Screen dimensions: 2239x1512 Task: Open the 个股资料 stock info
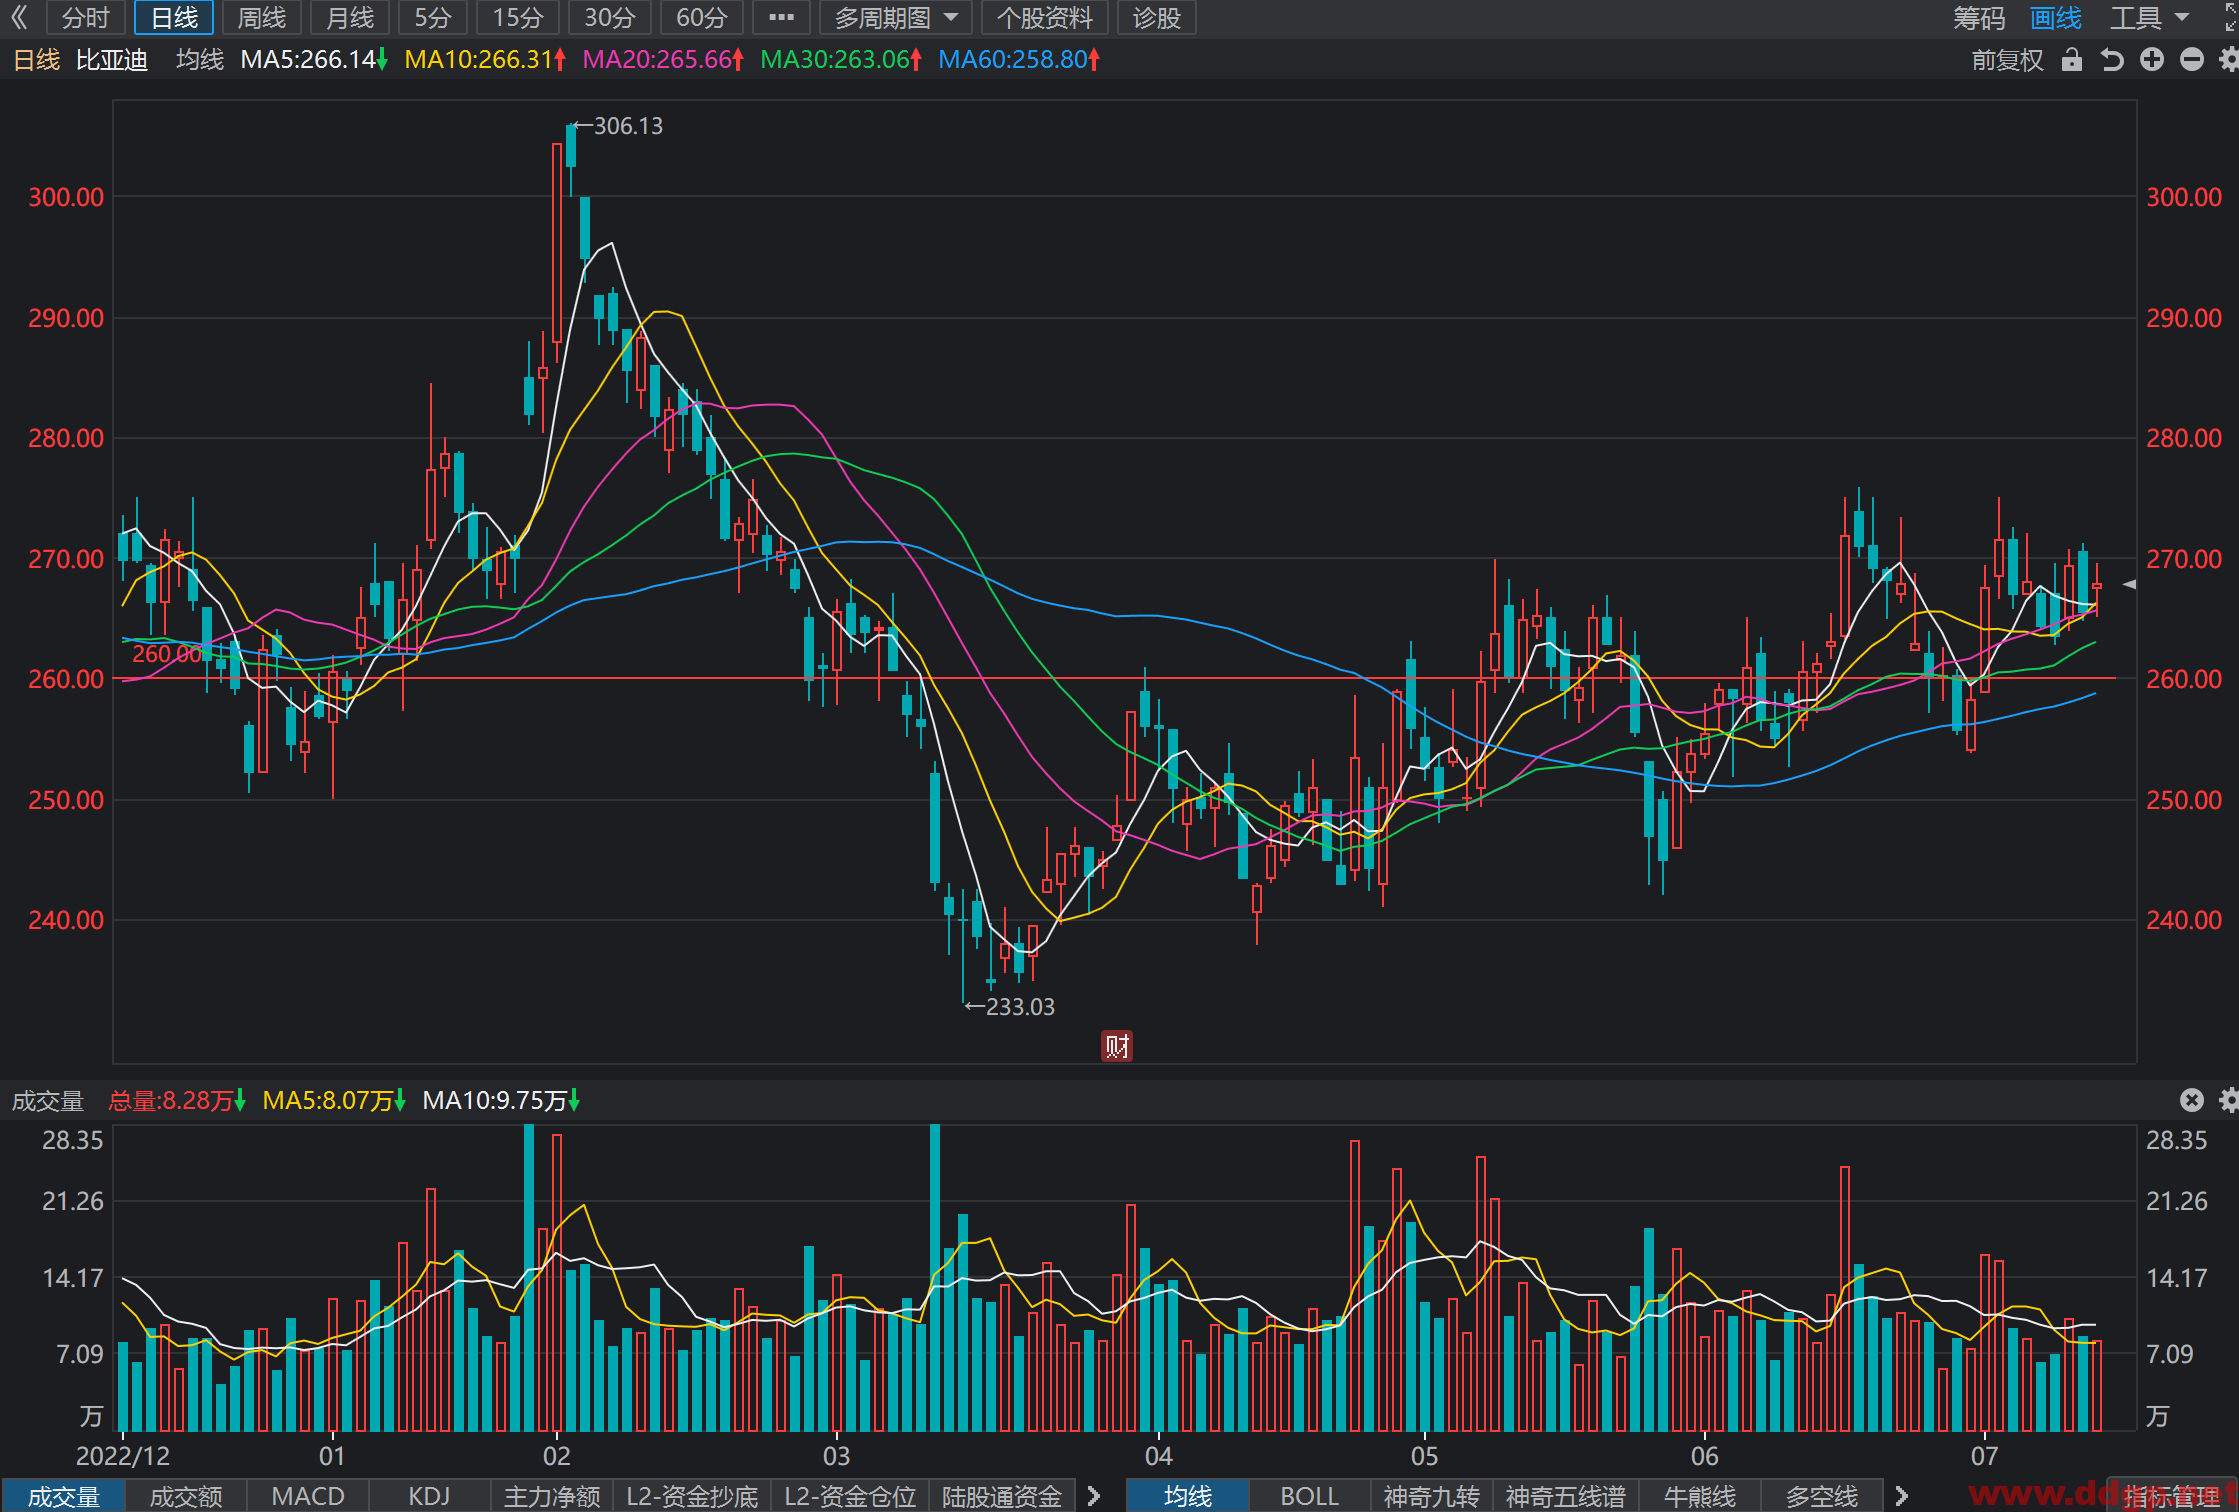point(1045,18)
